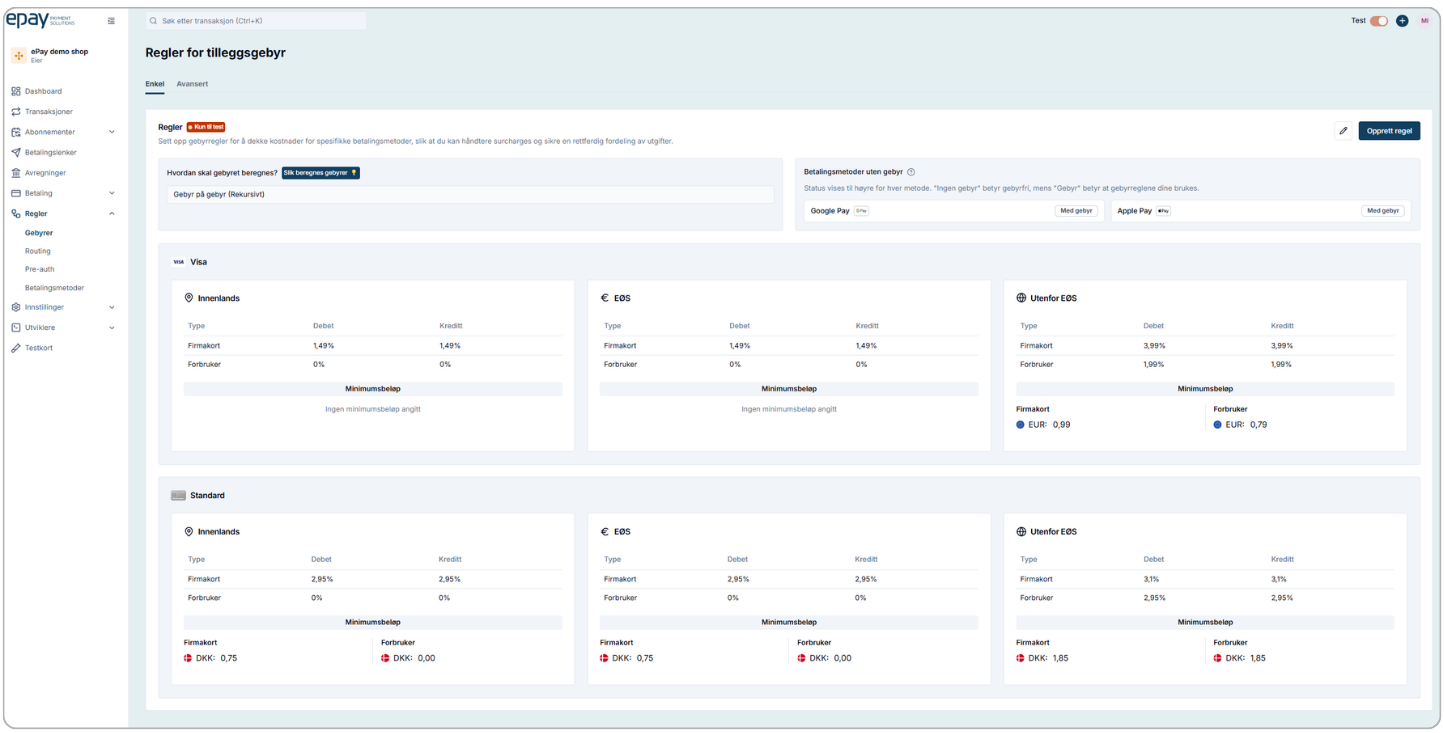Switch to the Avansert tab
Image resolution: width=1444 pixels, height=733 pixels.
[192, 84]
